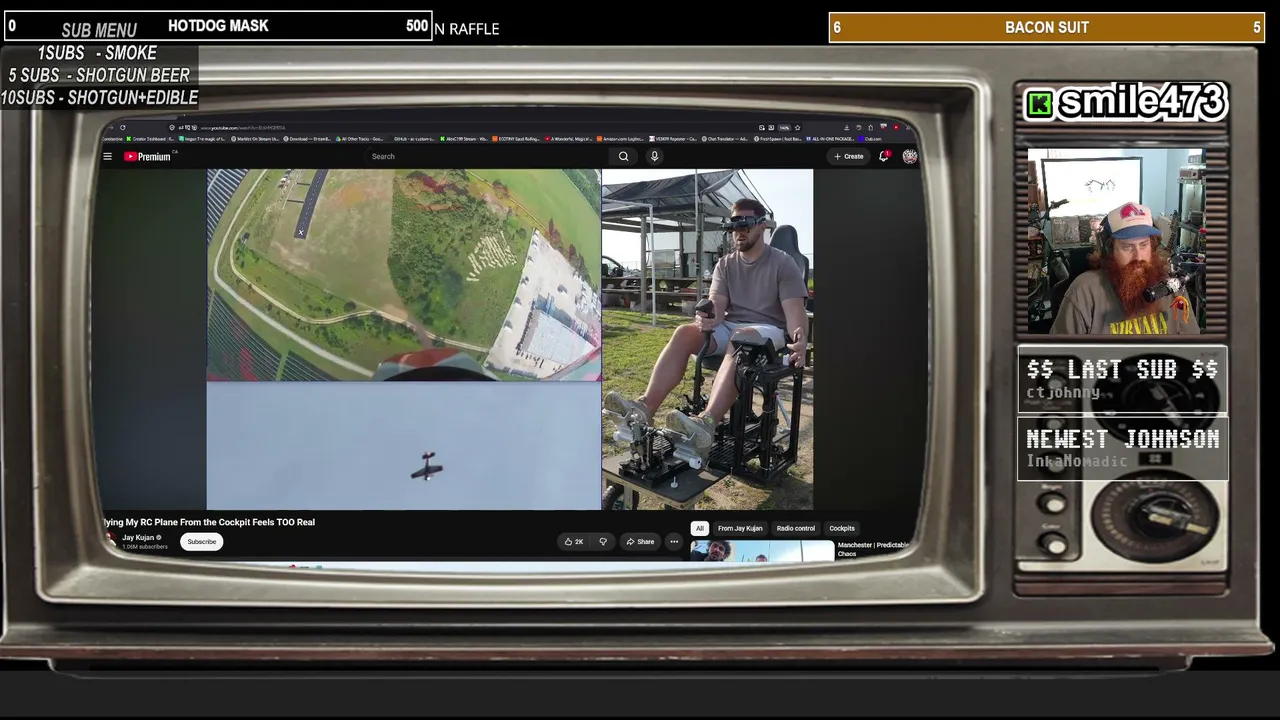Image resolution: width=1280 pixels, height=720 pixels.
Task: Go to YouTube Premium home logo
Action: pyautogui.click(x=148, y=156)
